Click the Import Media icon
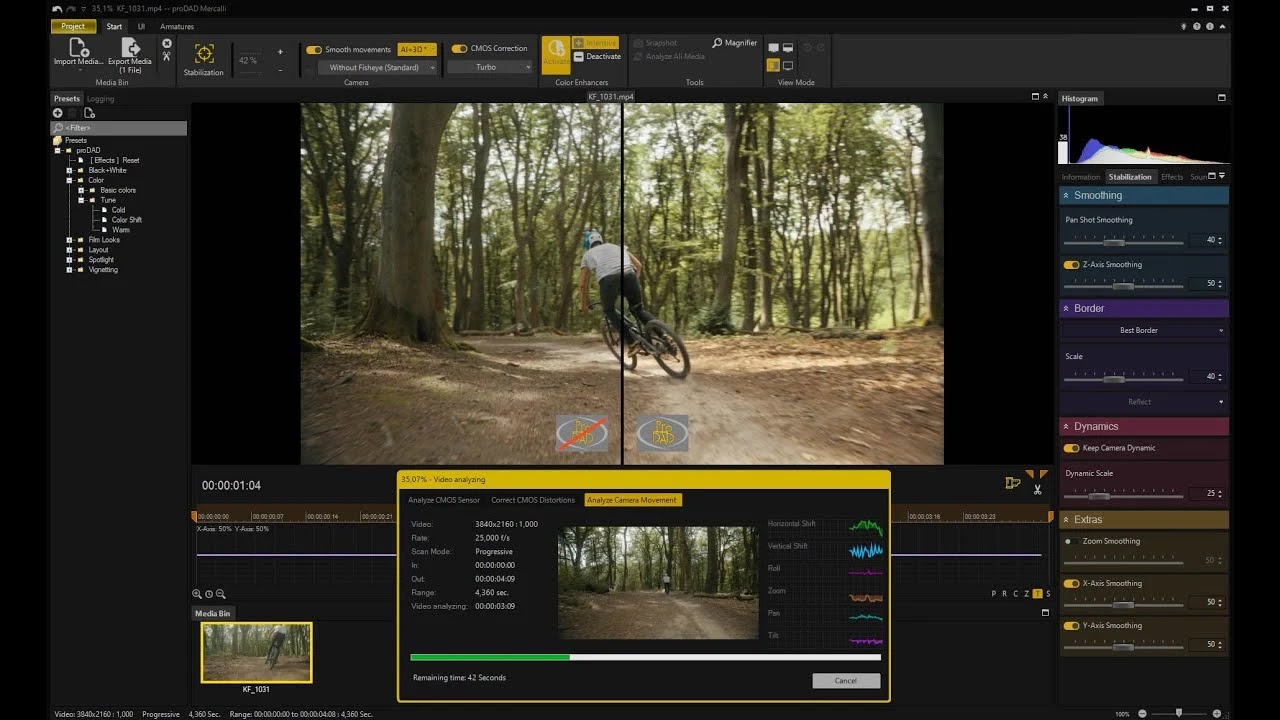The width and height of the screenshot is (1280, 720). (x=78, y=47)
